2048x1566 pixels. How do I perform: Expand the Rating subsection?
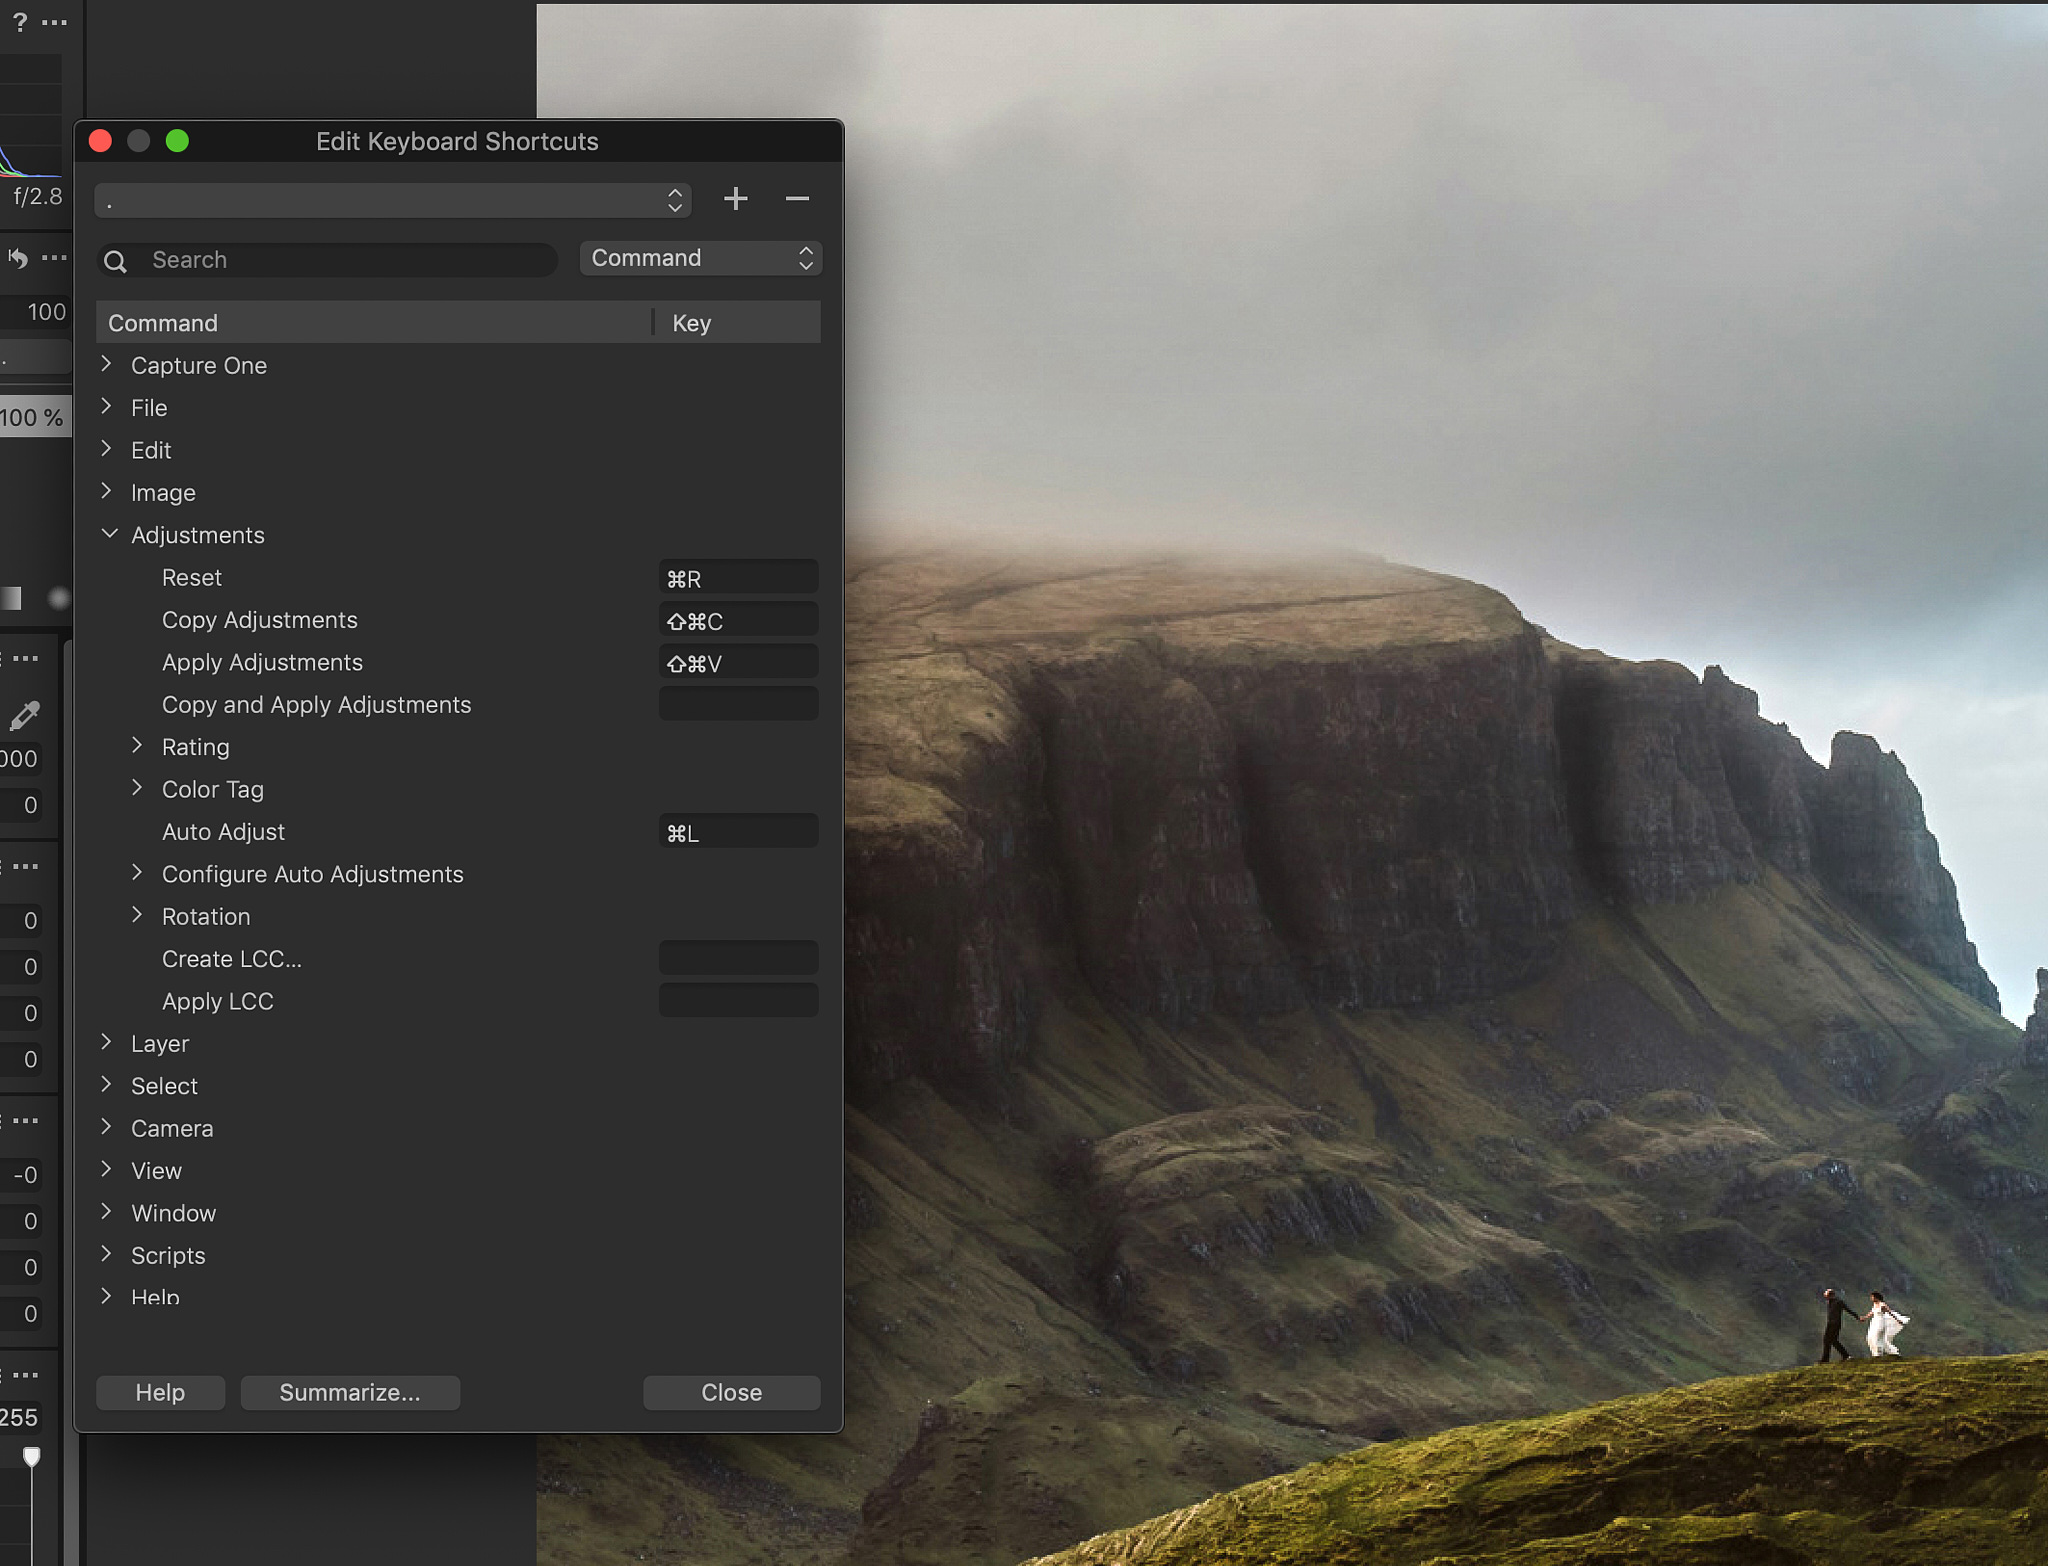(138, 745)
